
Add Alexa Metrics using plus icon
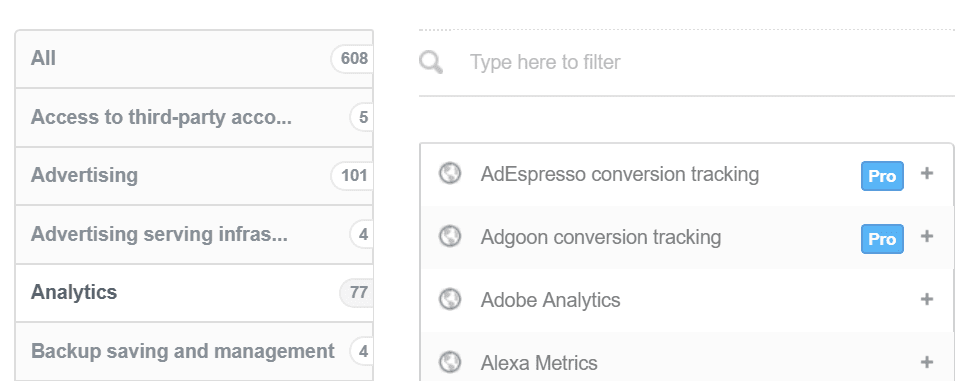coord(926,362)
